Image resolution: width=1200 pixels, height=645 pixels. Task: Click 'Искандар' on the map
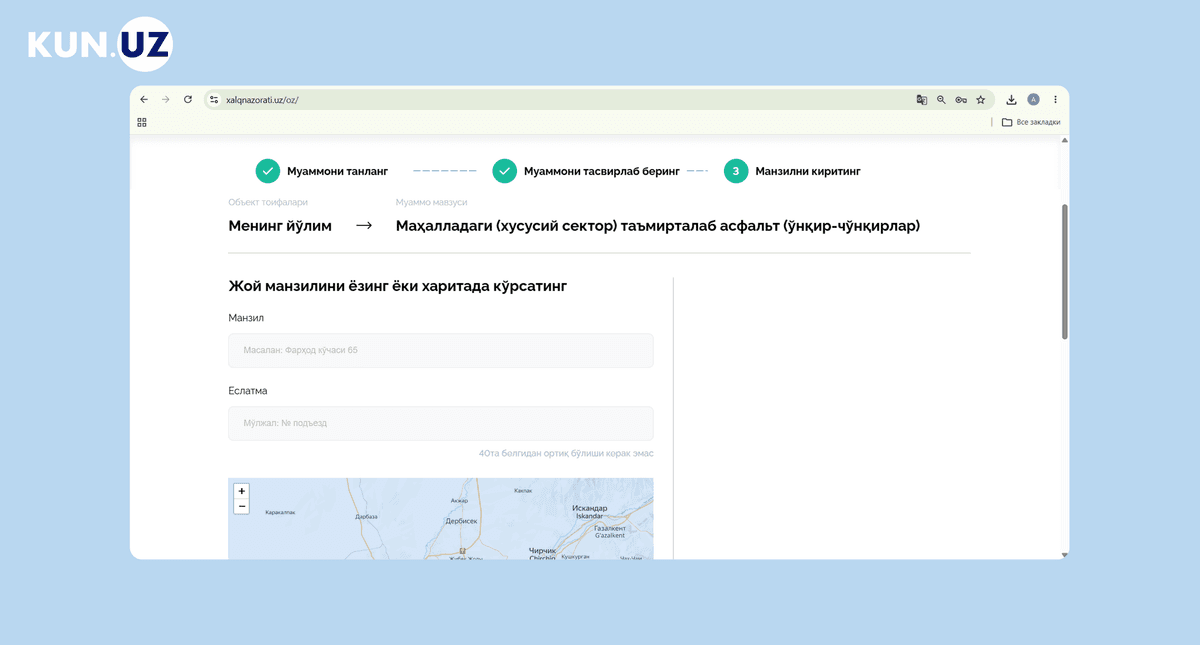(x=589, y=508)
